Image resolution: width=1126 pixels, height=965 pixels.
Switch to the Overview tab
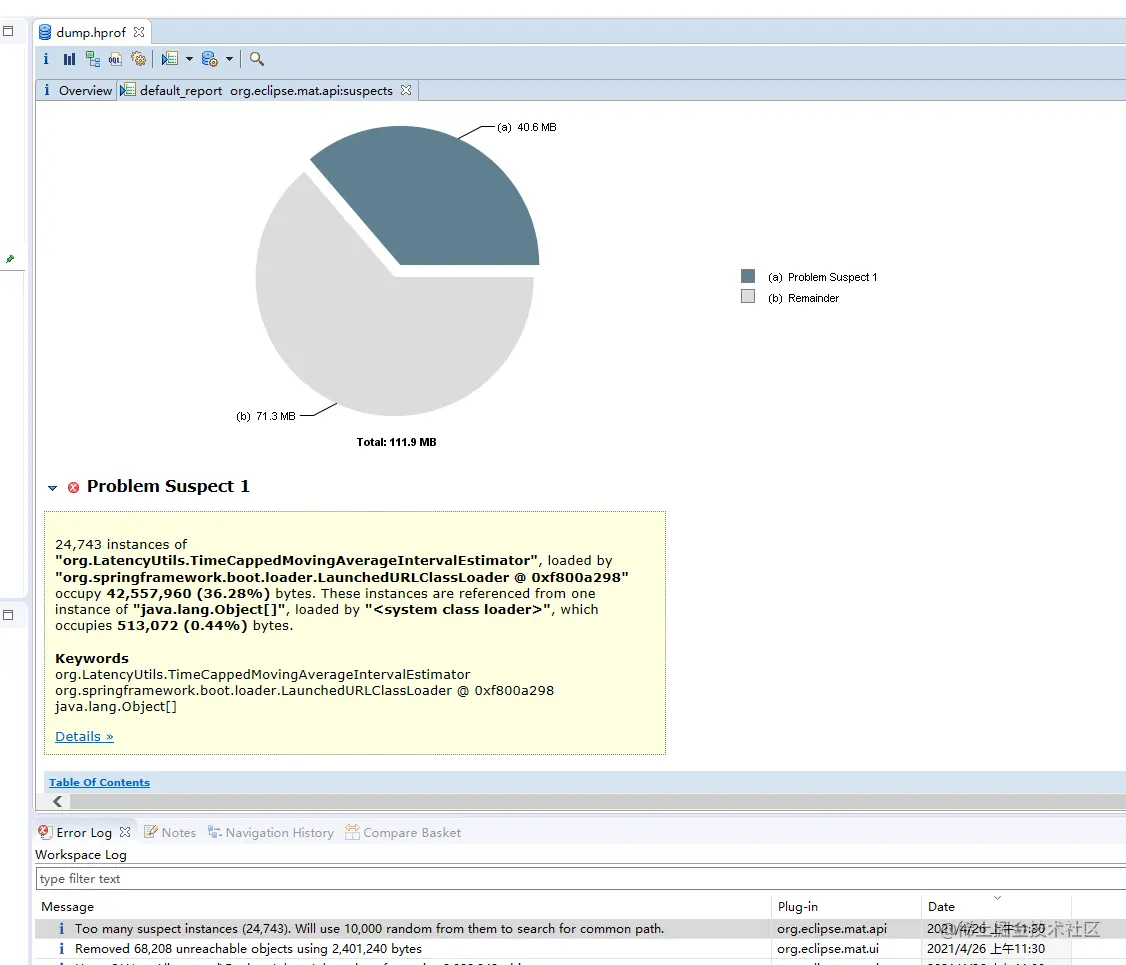78,90
